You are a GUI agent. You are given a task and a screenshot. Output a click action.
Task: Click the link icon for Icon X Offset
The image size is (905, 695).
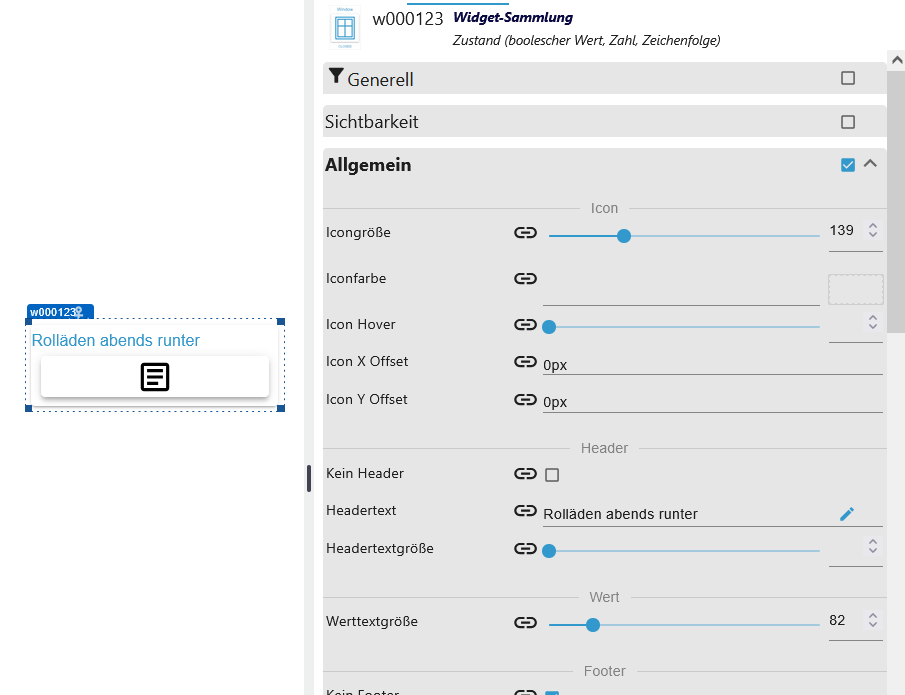coord(526,362)
